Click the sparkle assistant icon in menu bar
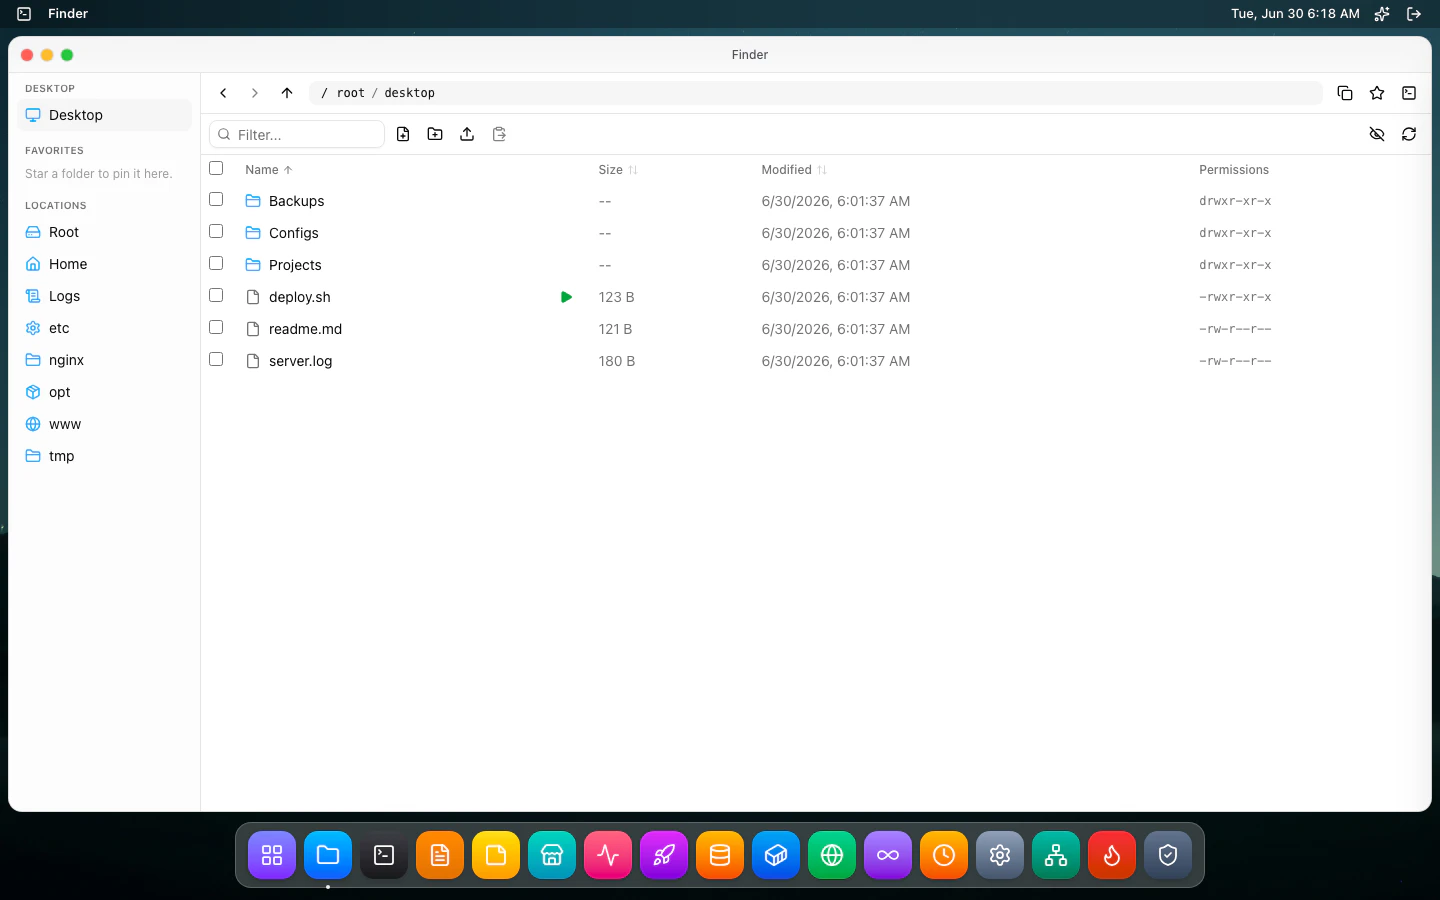This screenshot has height=900, width=1440. click(x=1382, y=13)
